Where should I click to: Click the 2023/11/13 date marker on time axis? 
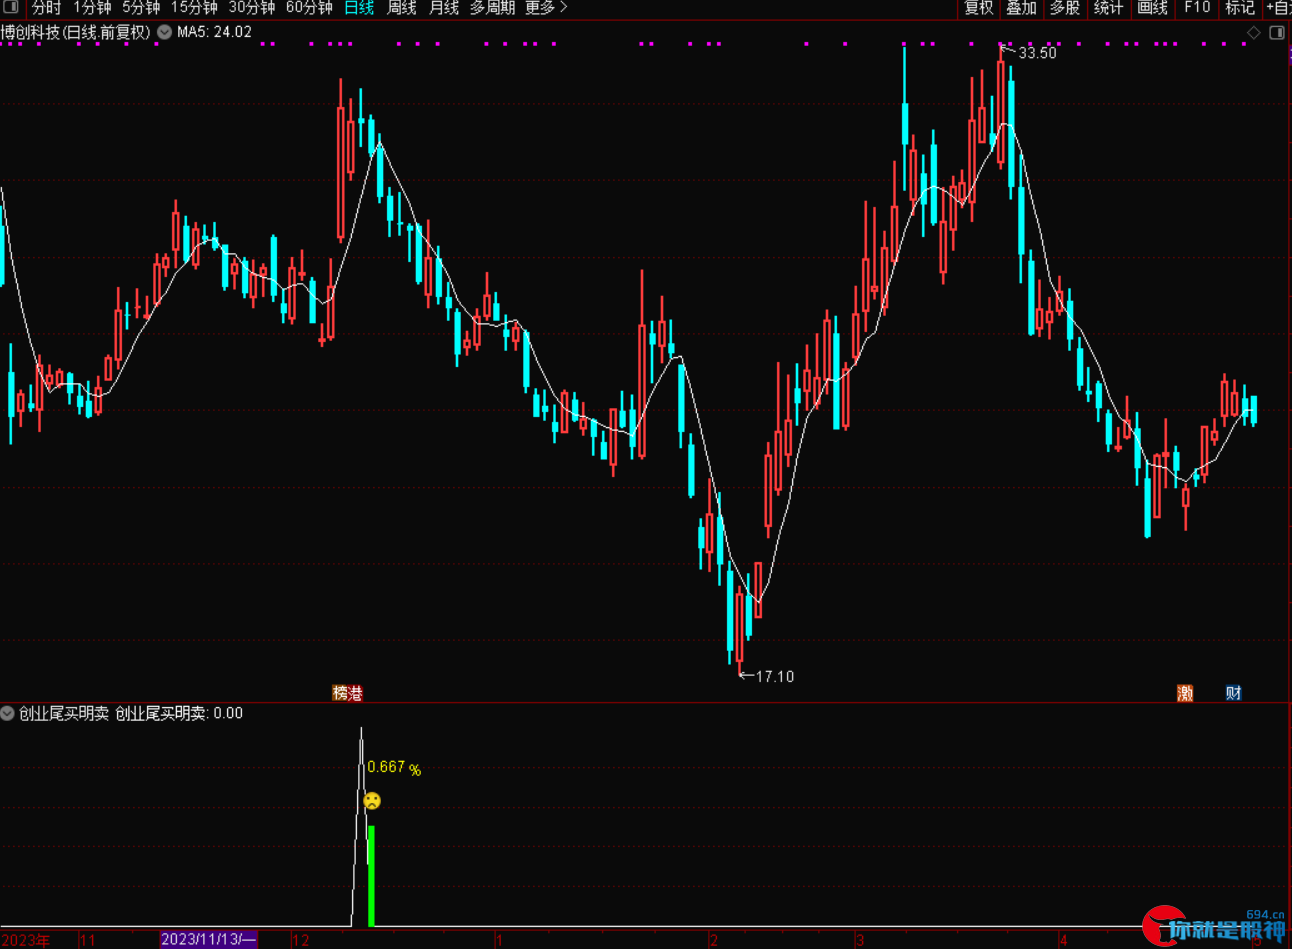pos(209,940)
